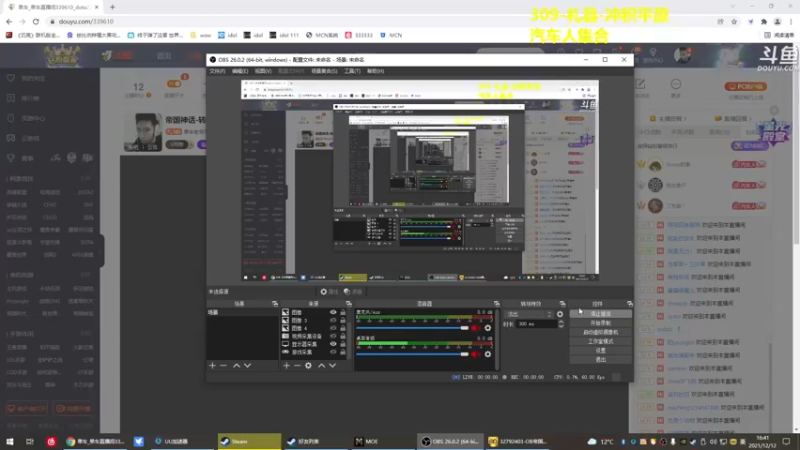
Task: Open the transition properties gear in Scene Transitions
Action: (560, 314)
